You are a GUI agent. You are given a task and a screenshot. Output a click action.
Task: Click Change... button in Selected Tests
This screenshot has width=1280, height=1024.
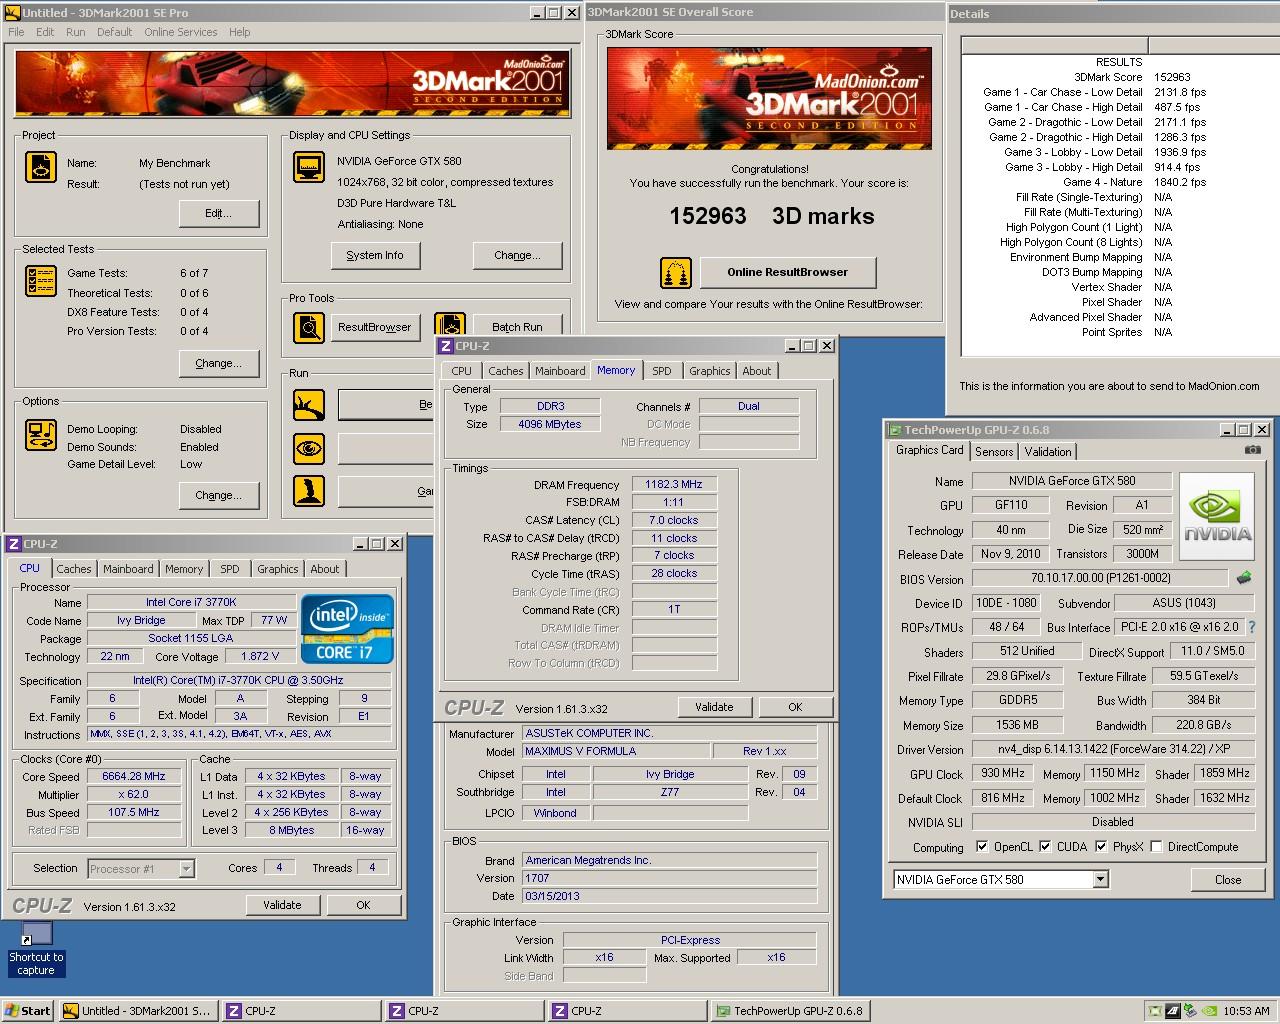218,363
